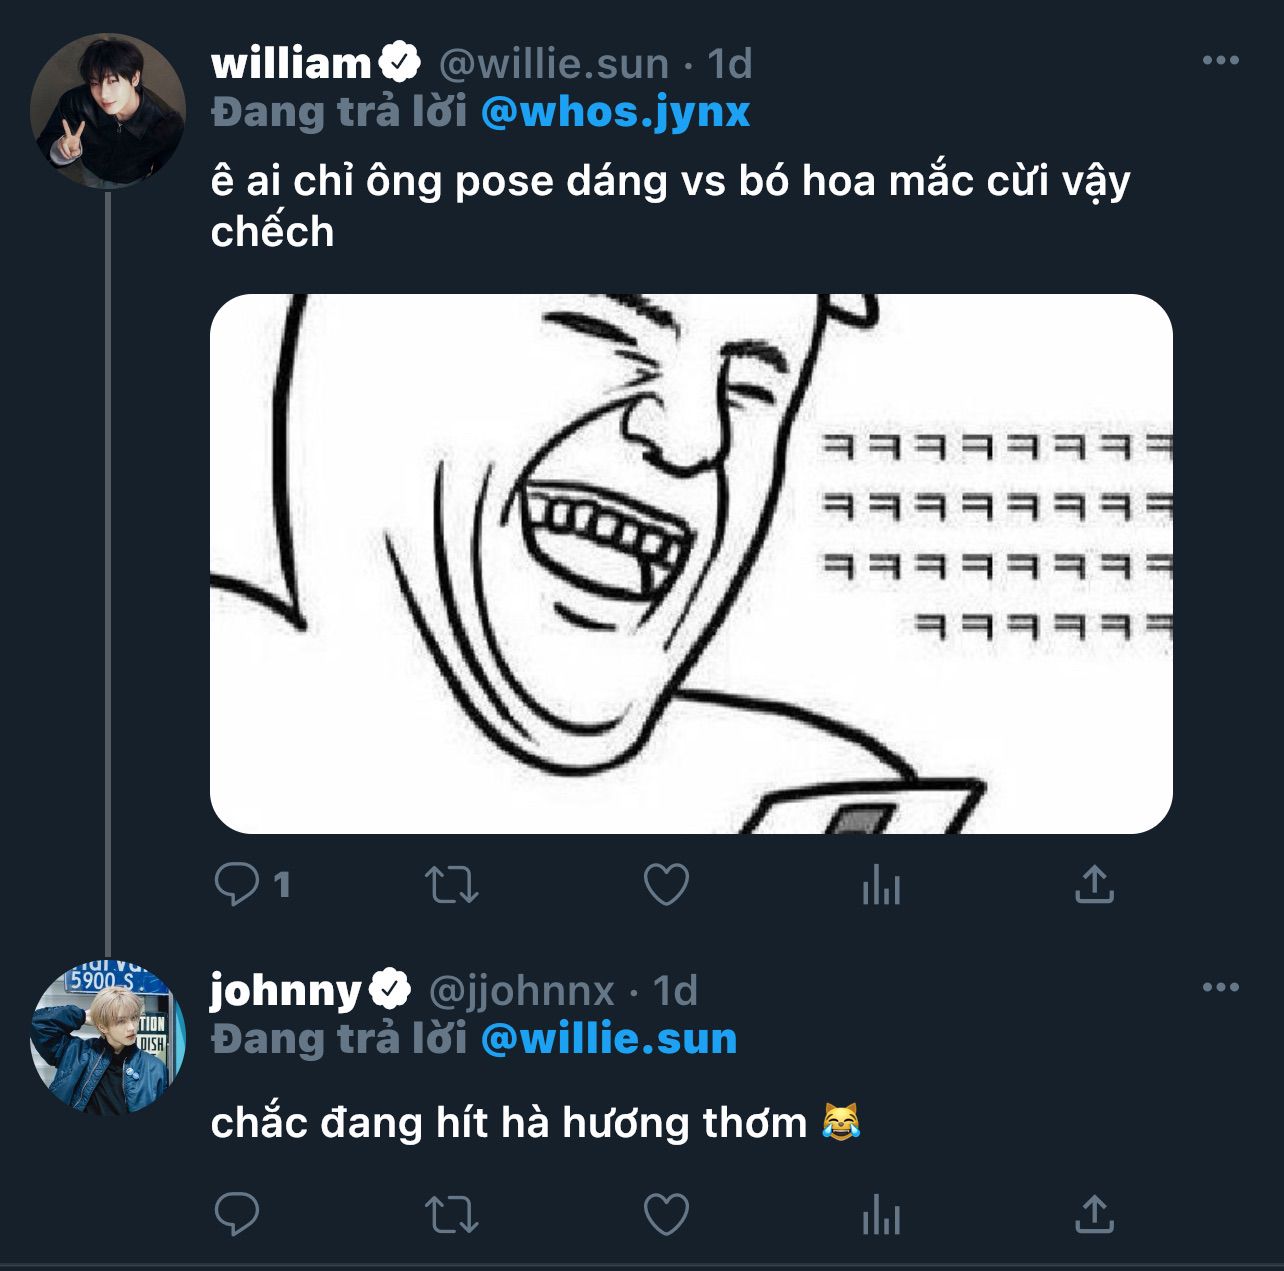
Task: Open the laughing meme image
Action: [691, 563]
